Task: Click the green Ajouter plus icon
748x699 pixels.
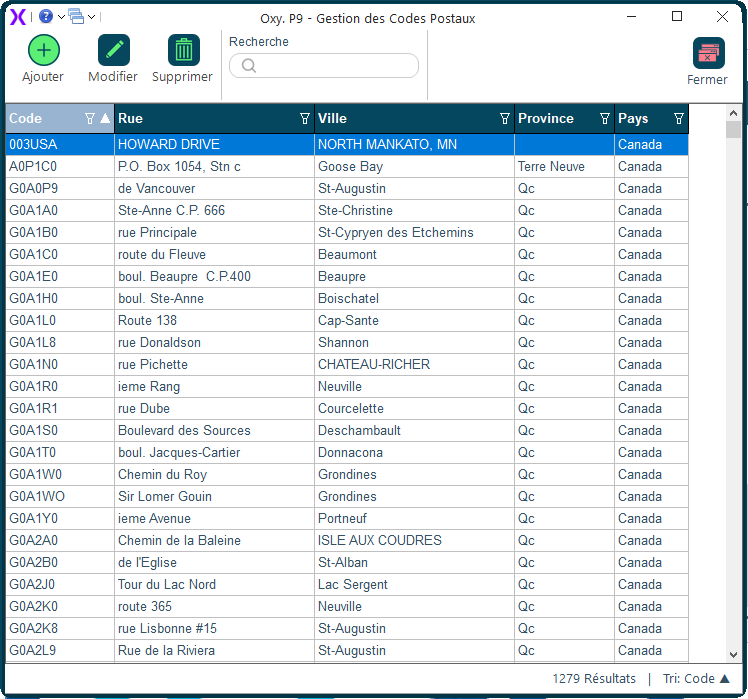Action: coord(44,50)
